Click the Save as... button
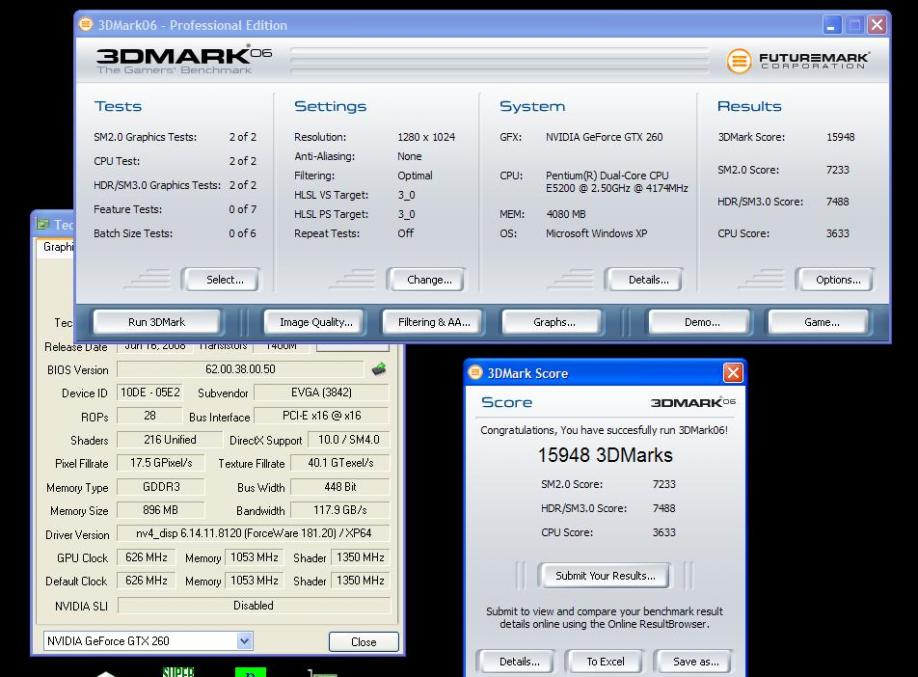 [693, 661]
